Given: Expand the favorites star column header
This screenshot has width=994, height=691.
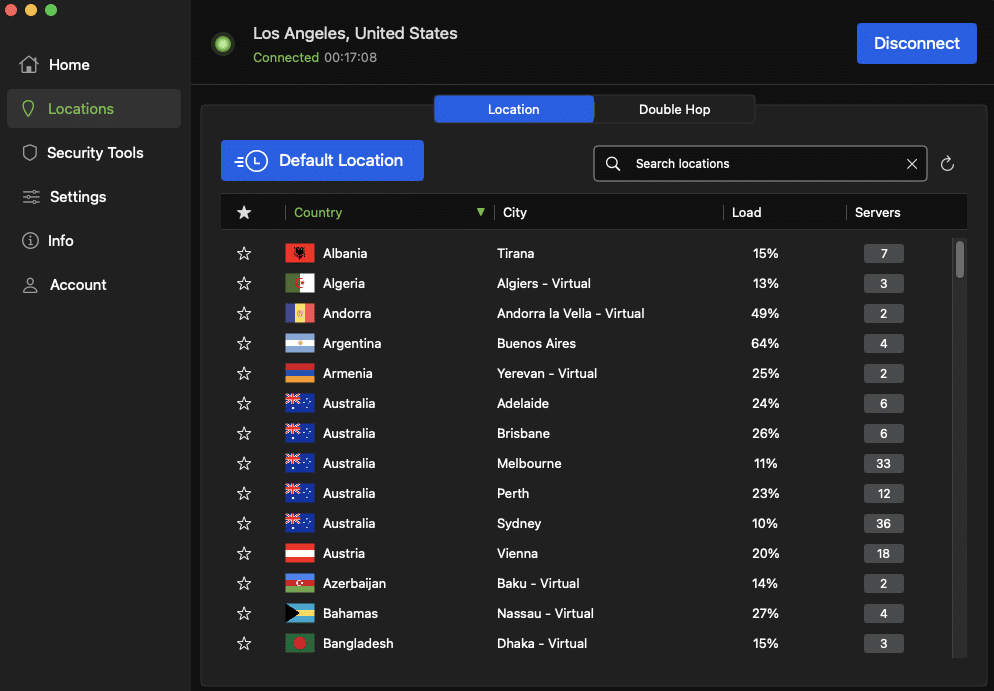Looking at the screenshot, I should 244,212.
